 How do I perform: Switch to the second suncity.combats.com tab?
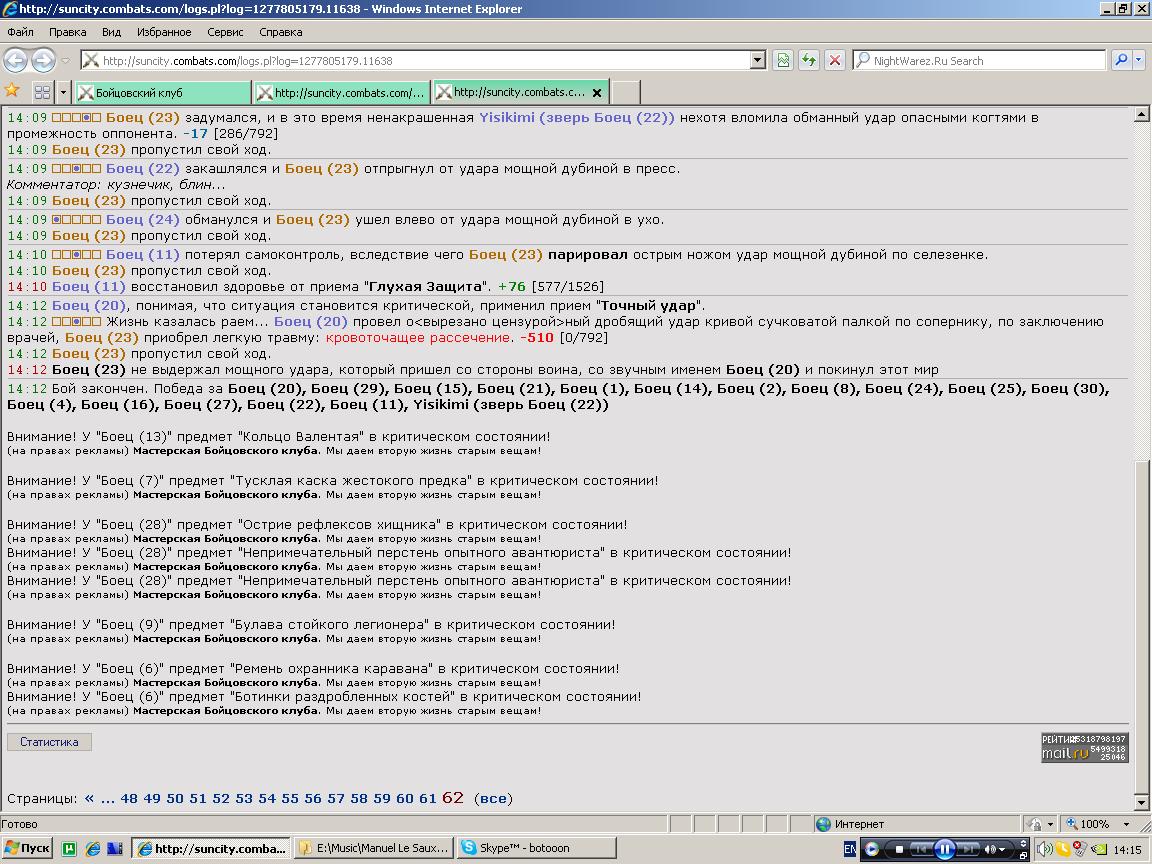pyautogui.click(x=342, y=93)
